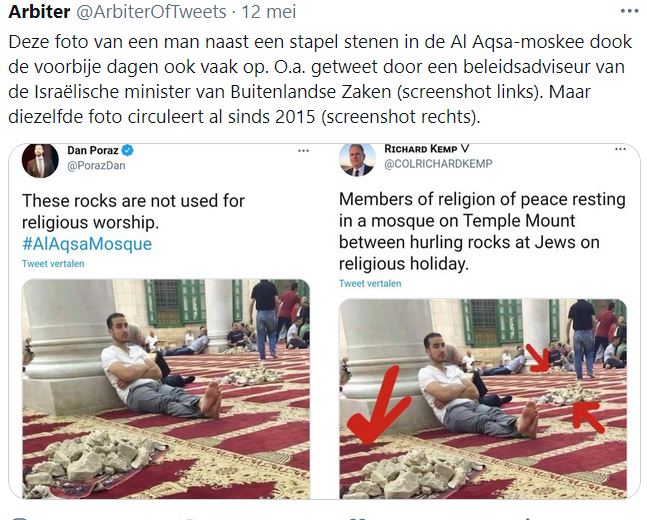The width and height of the screenshot is (647, 520).
Task: Open the @PorazDan handle
Action: (x=96, y=165)
